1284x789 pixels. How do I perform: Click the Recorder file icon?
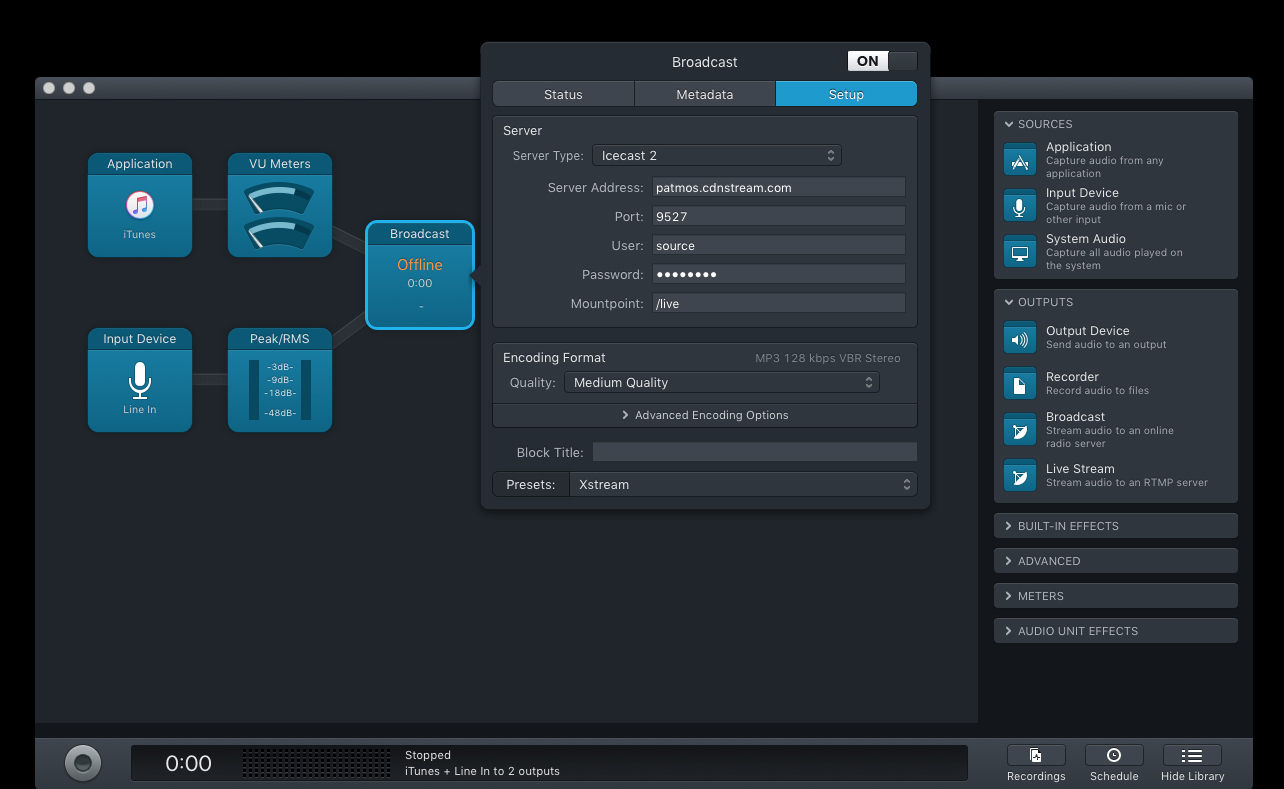[x=1020, y=384]
